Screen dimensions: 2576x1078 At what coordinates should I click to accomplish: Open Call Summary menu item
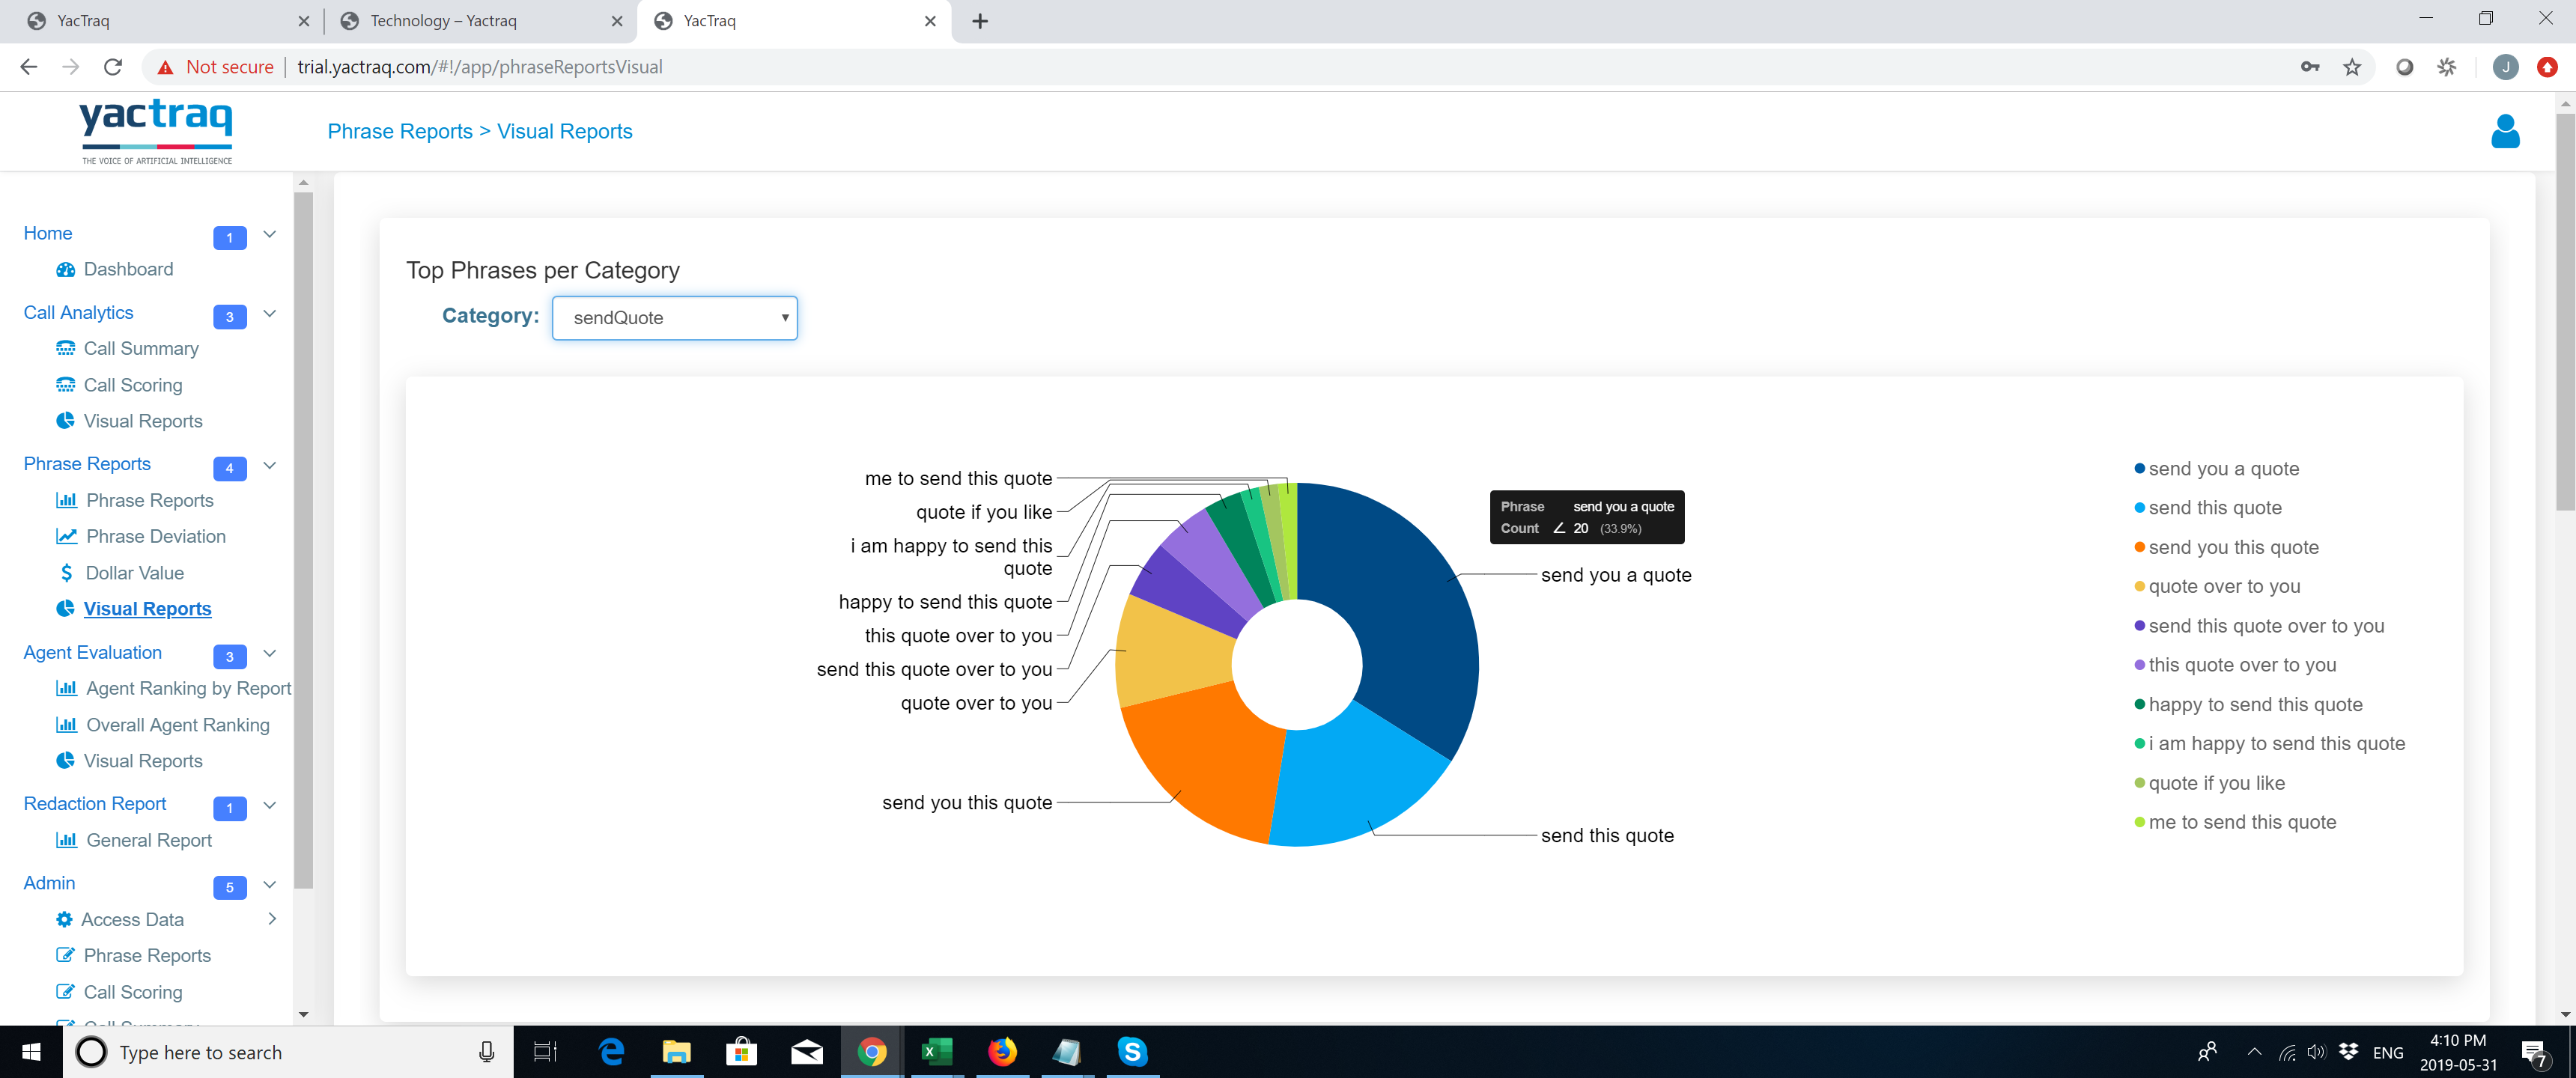[141, 348]
